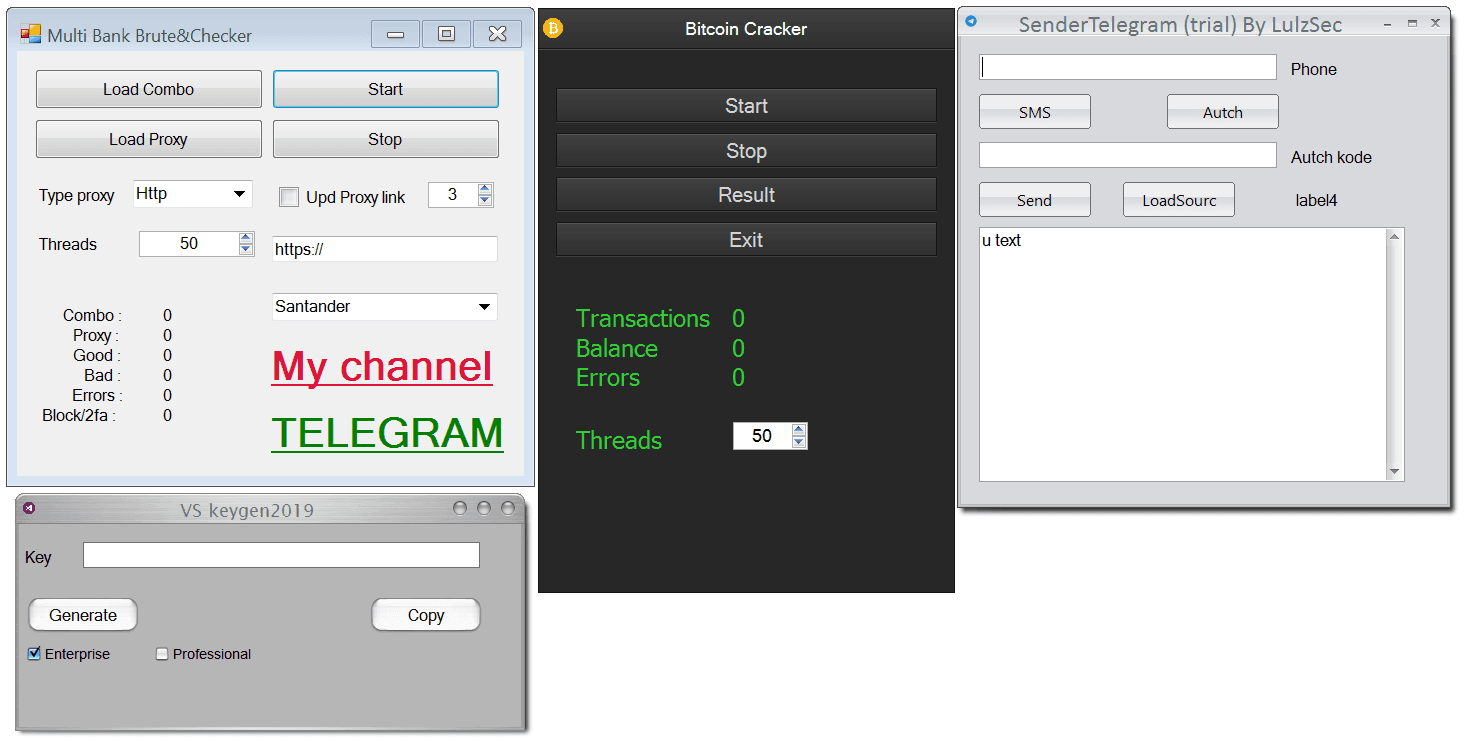Increase Threads value in Bitcoin Cracker
This screenshot has height=744, width=1466.
click(798, 430)
